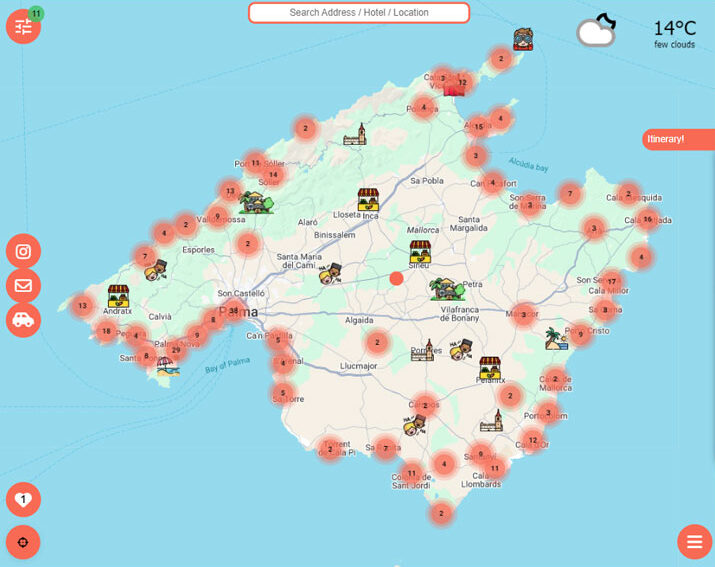Click the Son Castelló label
715x567 pixels.
pyautogui.click(x=241, y=293)
